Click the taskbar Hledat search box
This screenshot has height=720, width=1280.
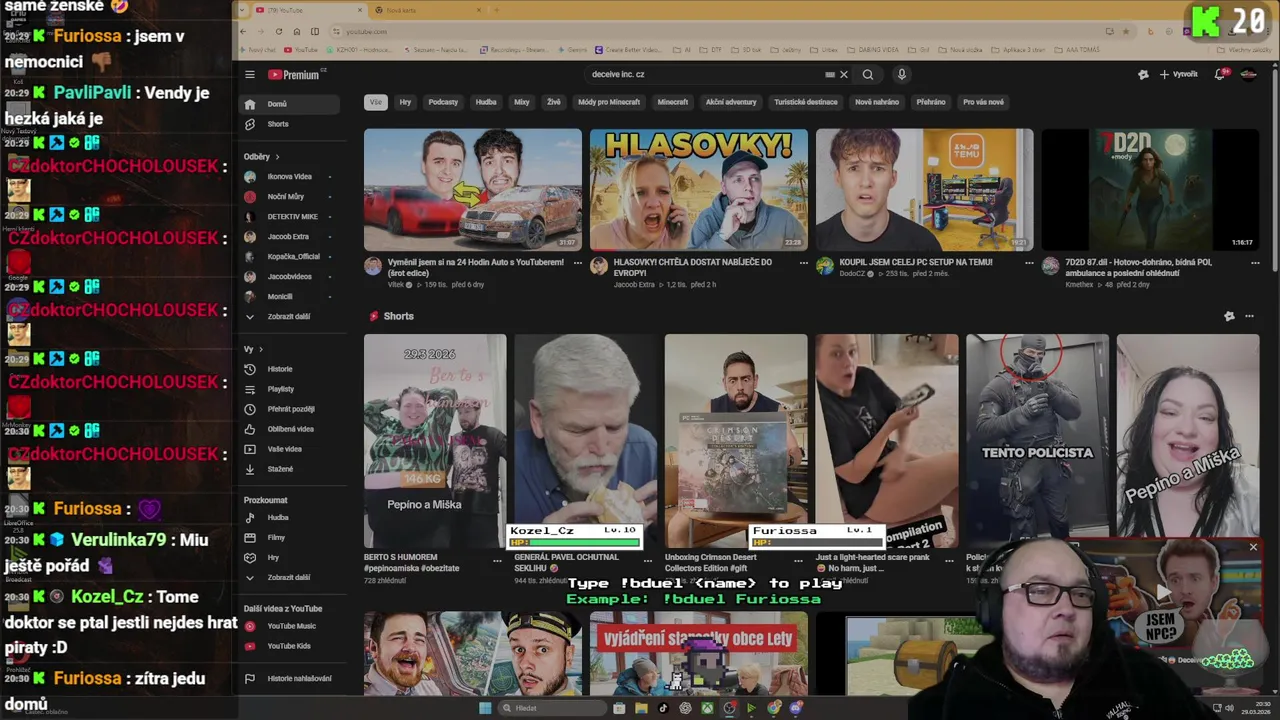point(551,708)
